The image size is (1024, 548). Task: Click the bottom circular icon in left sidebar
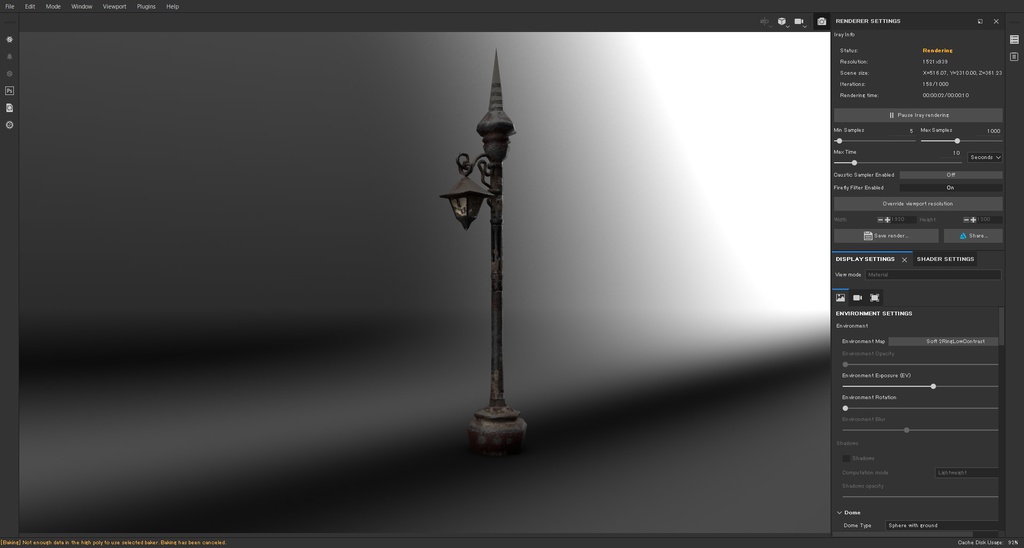[x=9, y=125]
